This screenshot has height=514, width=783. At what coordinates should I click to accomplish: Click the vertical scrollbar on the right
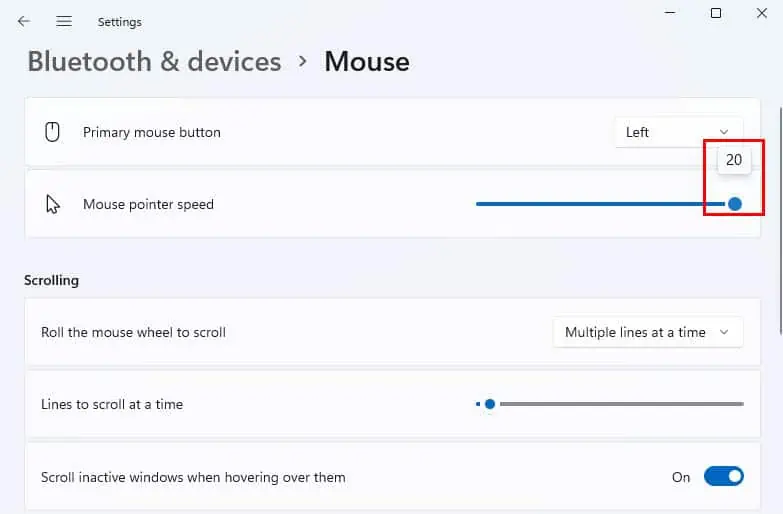[x=780, y=220]
